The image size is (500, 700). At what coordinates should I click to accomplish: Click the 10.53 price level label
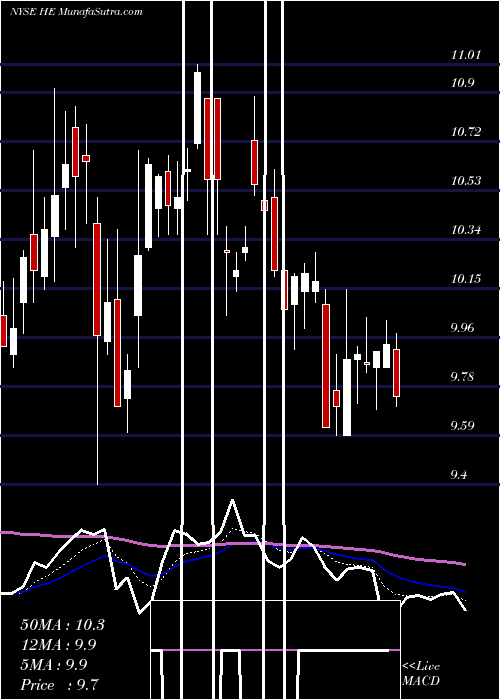pyautogui.click(x=466, y=181)
